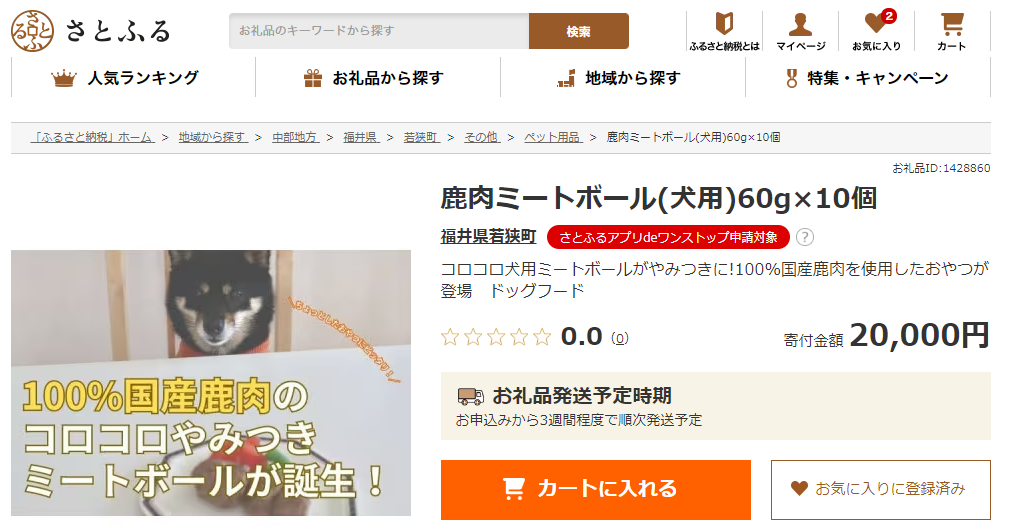Viewport: 1009px width, 526px height.
Task: Click the question mark help icon
Action: (x=804, y=237)
